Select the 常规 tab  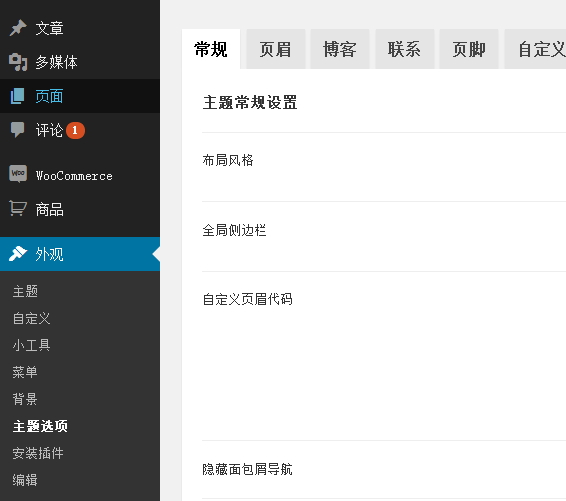click(211, 49)
